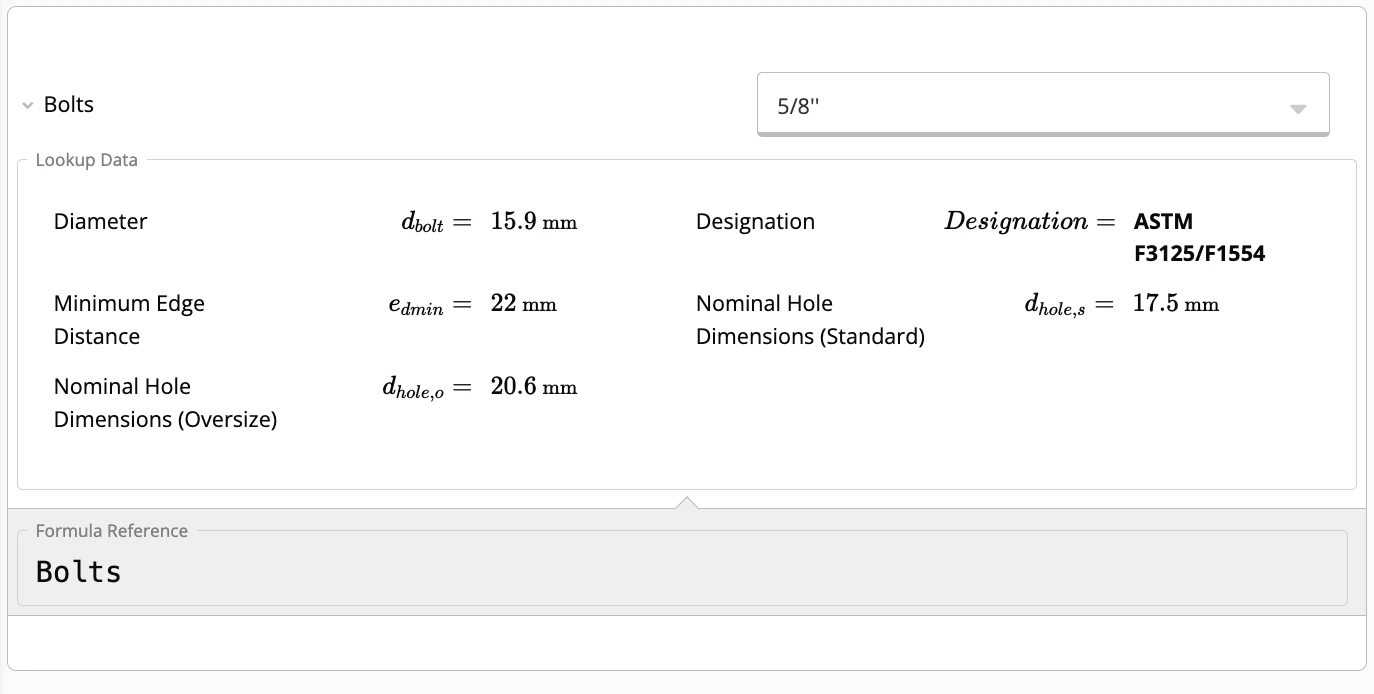Select the Lookup Data legend text

87,160
